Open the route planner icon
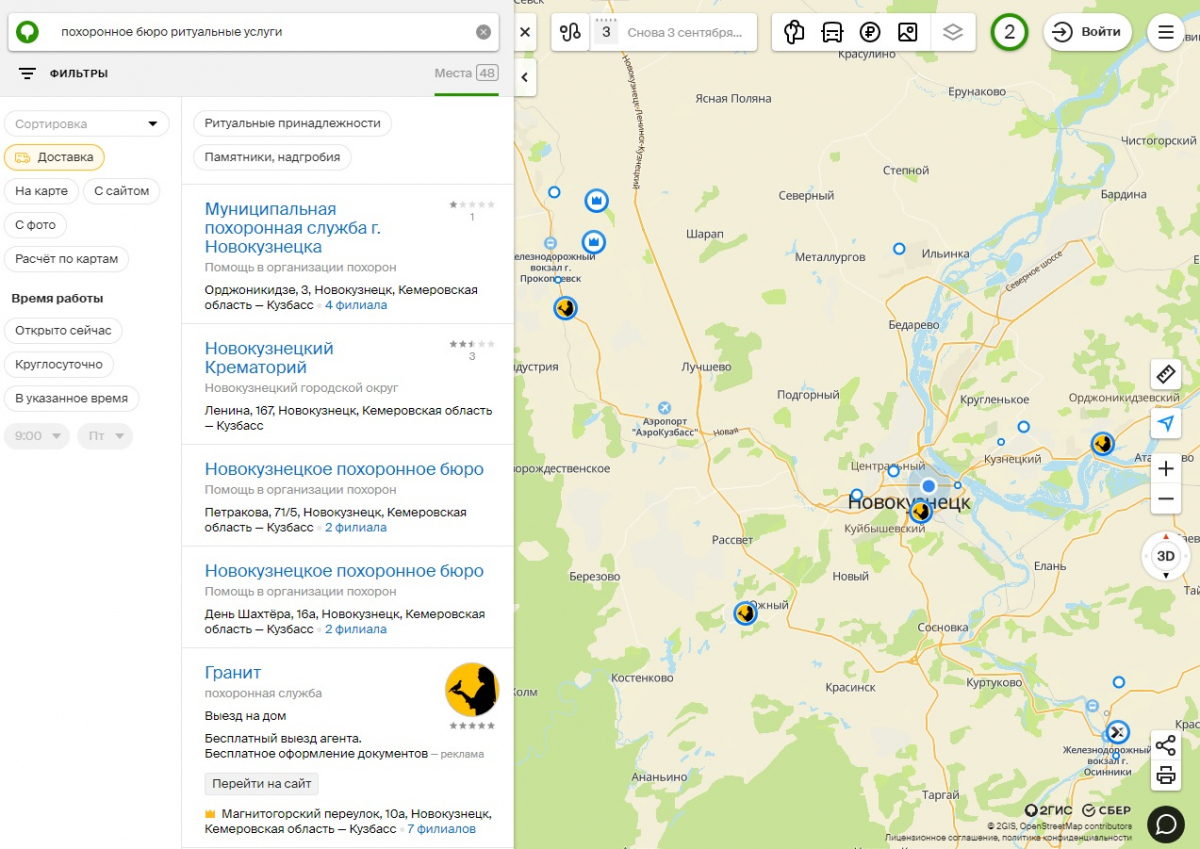Image resolution: width=1200 pixels, height=849 pixels. 571,32
